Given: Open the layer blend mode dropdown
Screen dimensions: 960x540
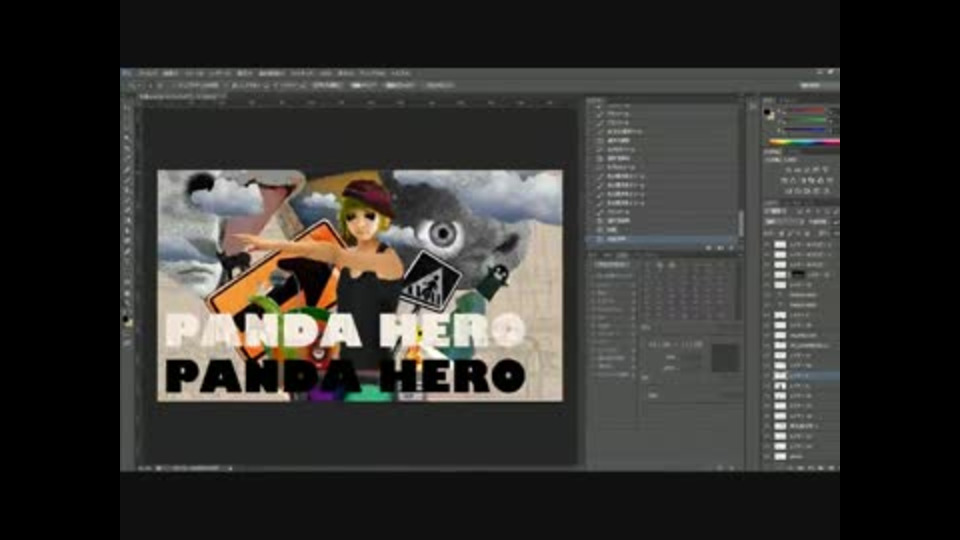Looking at the screenshot, I should pos(785,222).
